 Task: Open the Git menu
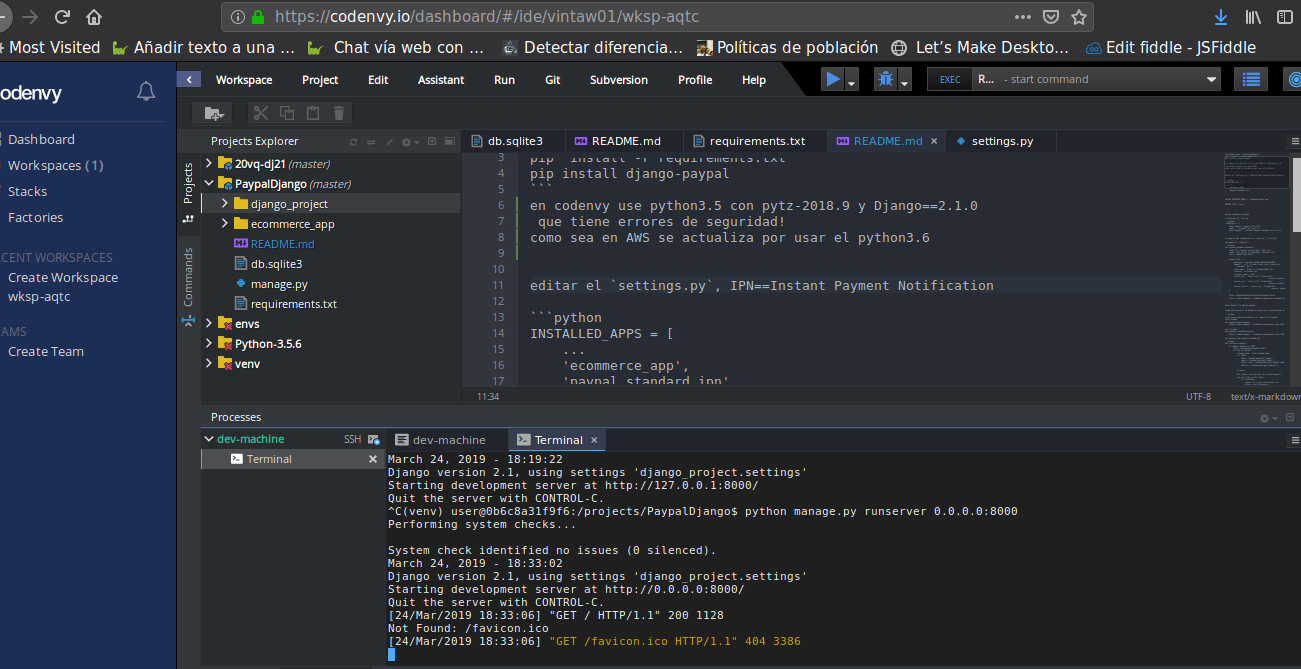coord(553,80)
